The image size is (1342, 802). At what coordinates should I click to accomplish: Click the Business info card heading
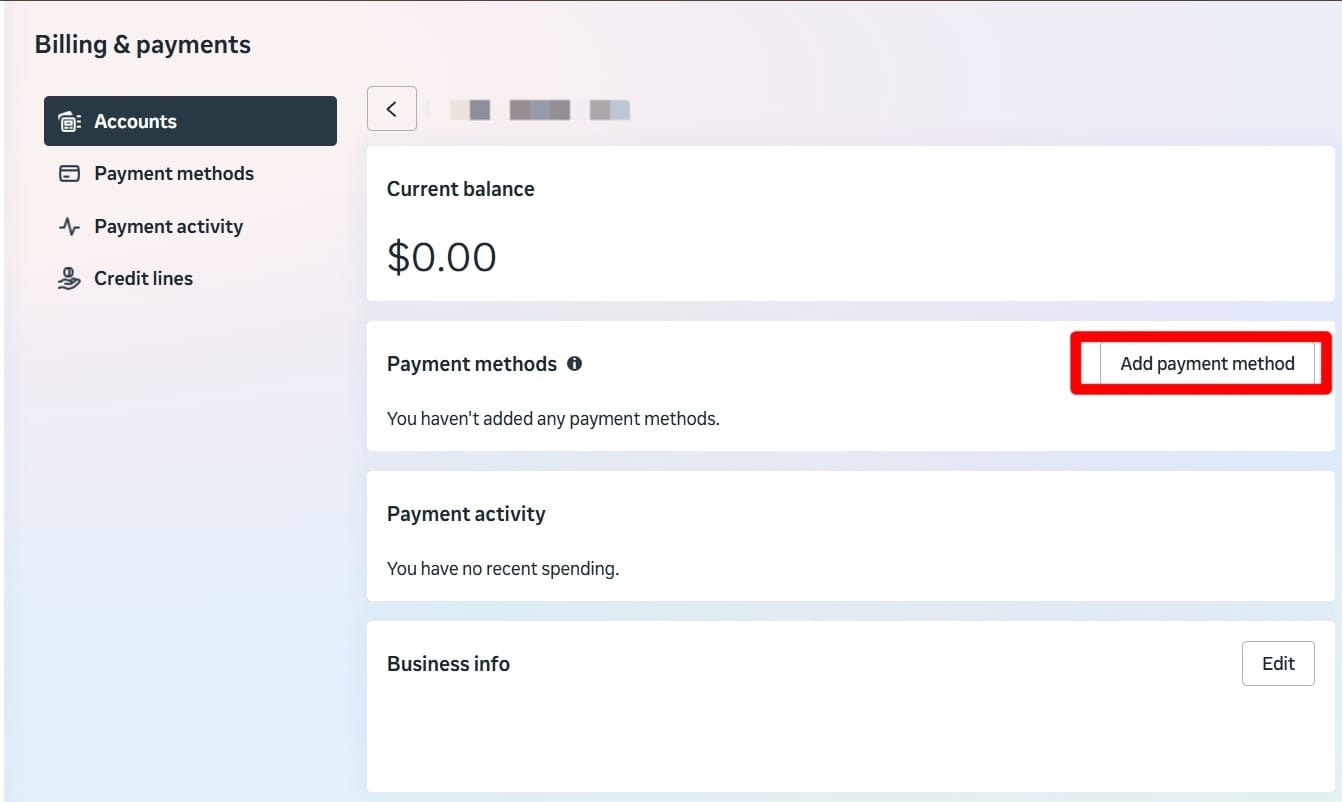[x=448, y=664]
